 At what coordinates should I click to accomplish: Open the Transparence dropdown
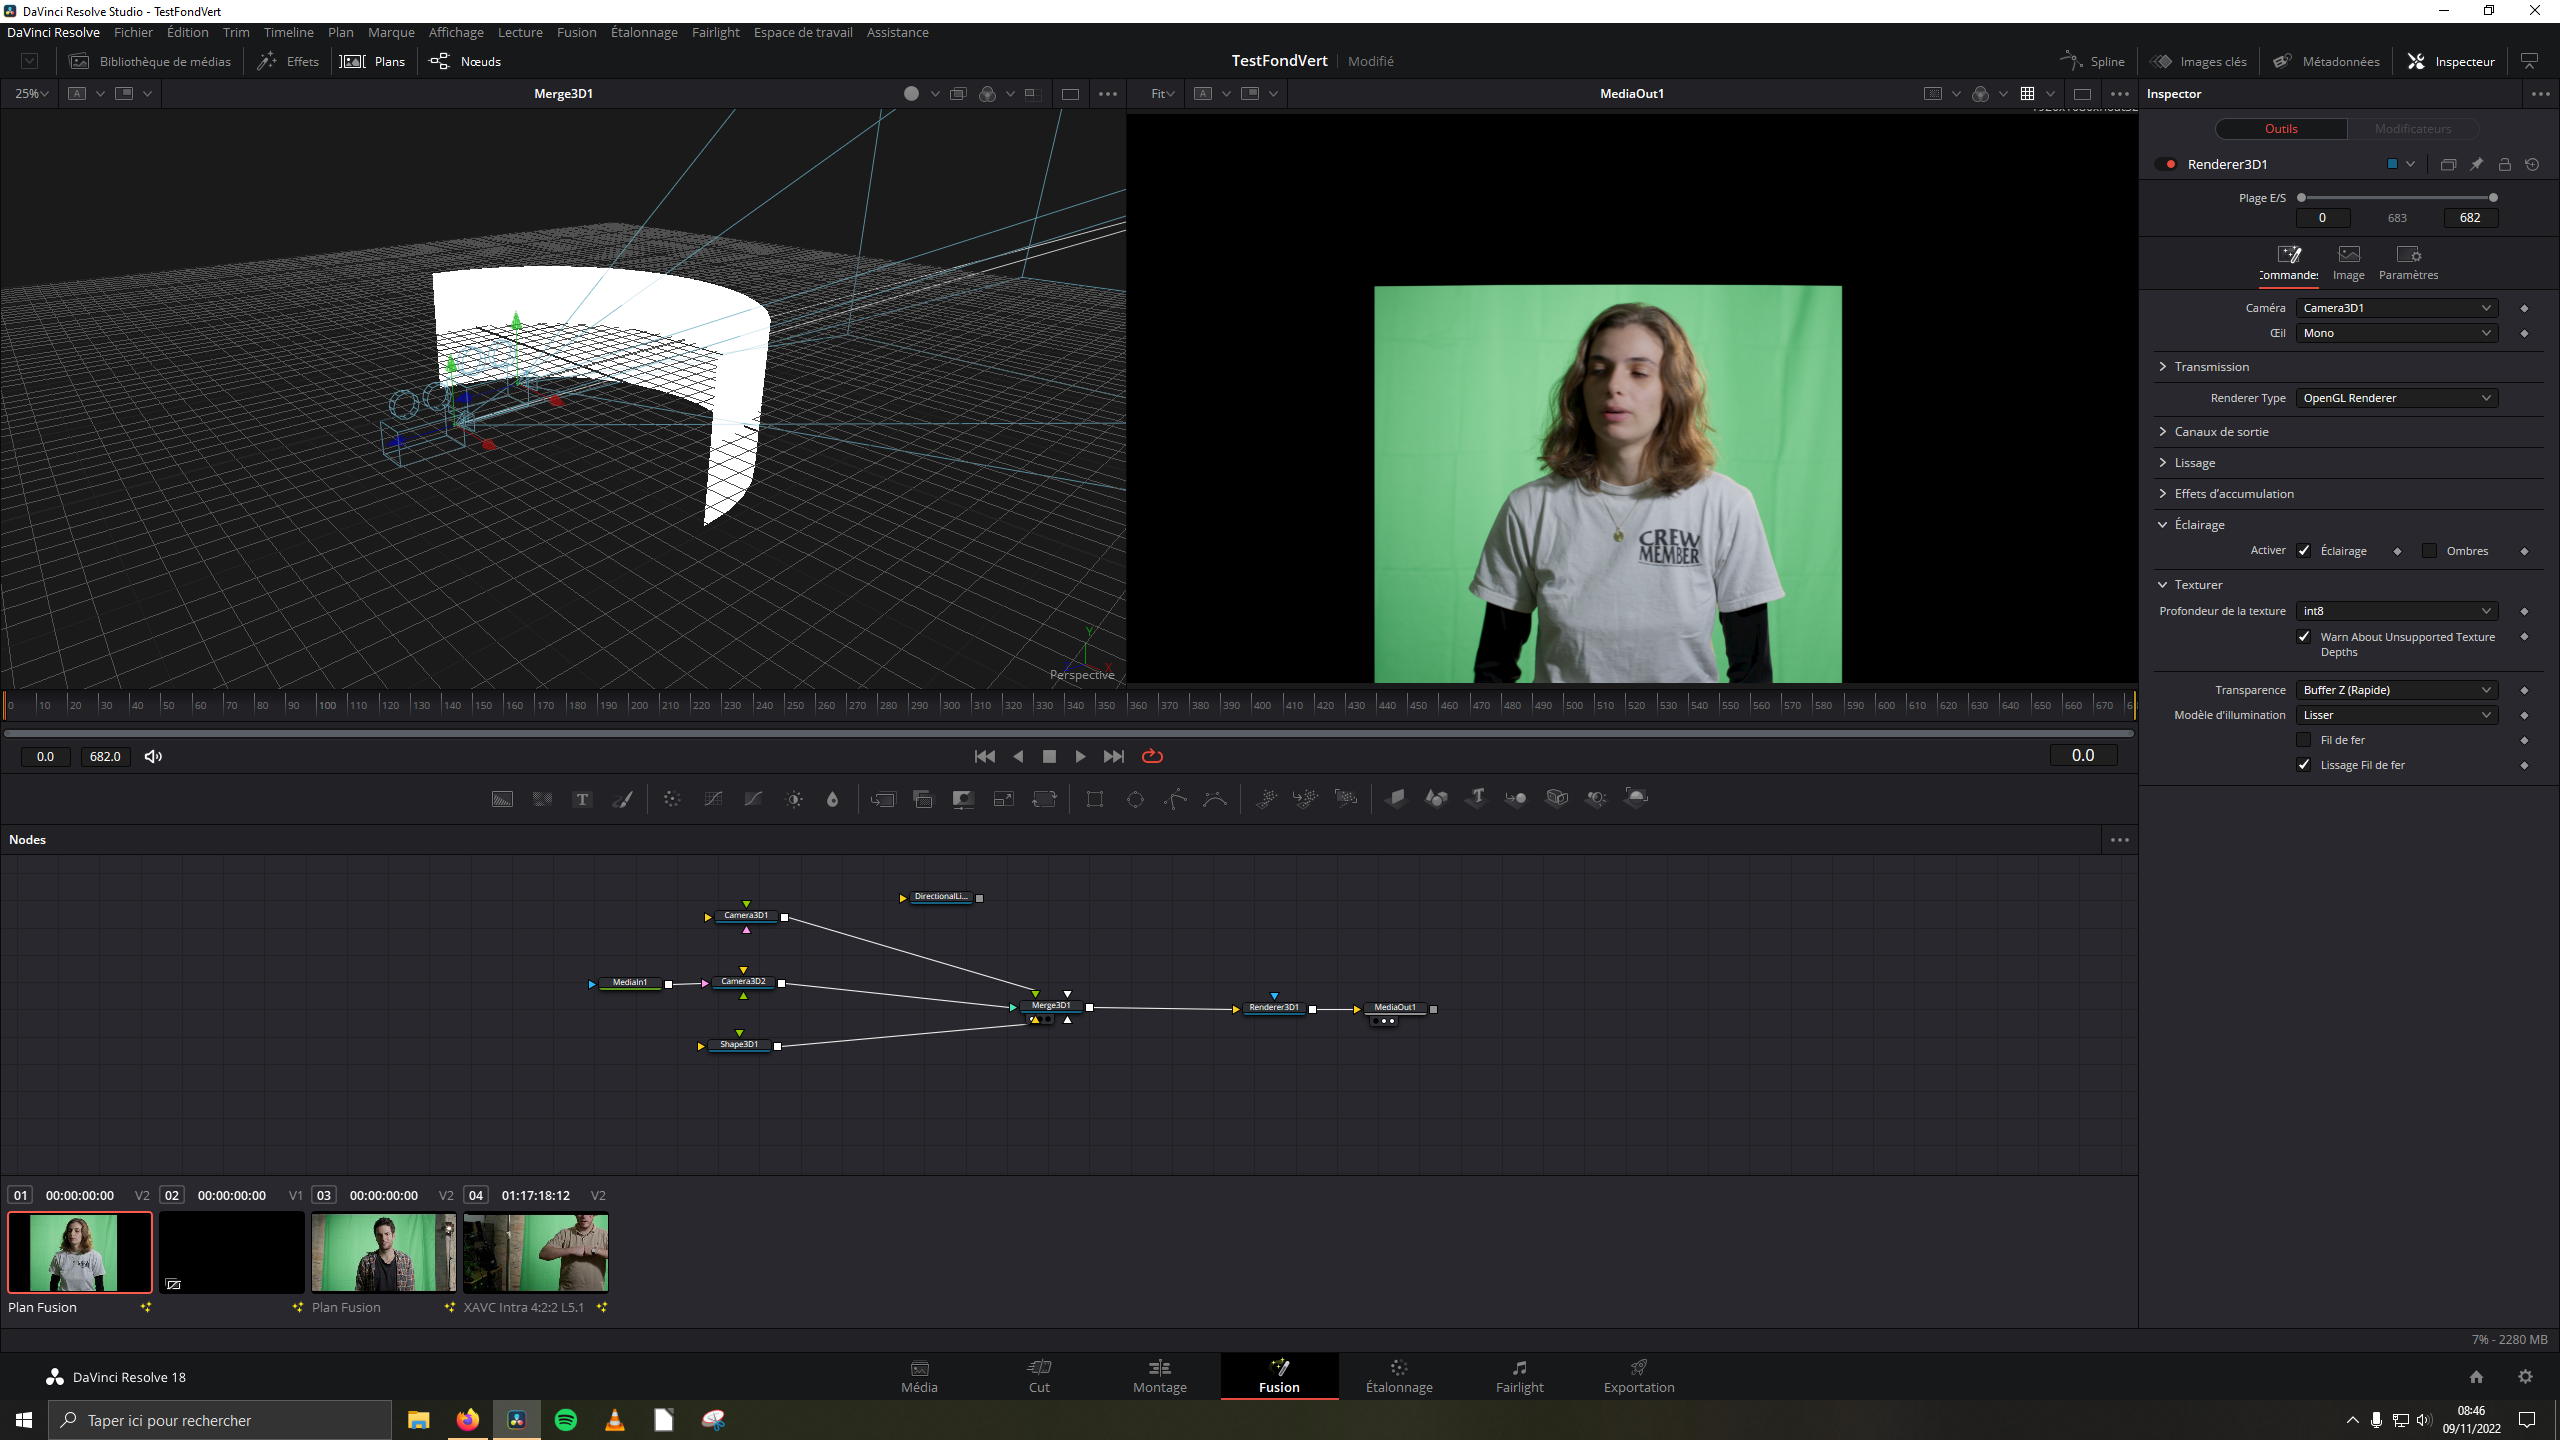2396,690
